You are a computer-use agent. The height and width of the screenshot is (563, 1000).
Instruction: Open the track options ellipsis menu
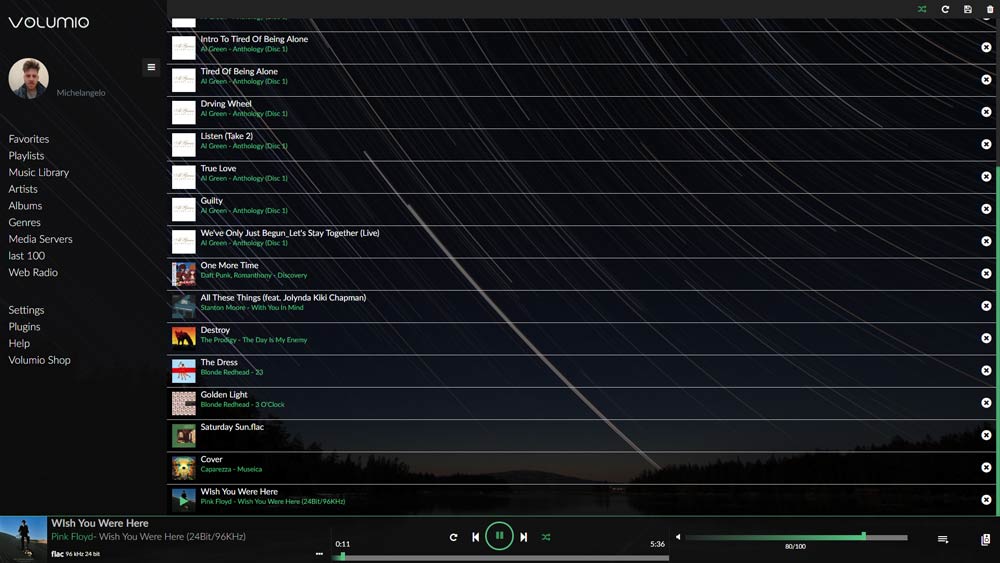320,553
